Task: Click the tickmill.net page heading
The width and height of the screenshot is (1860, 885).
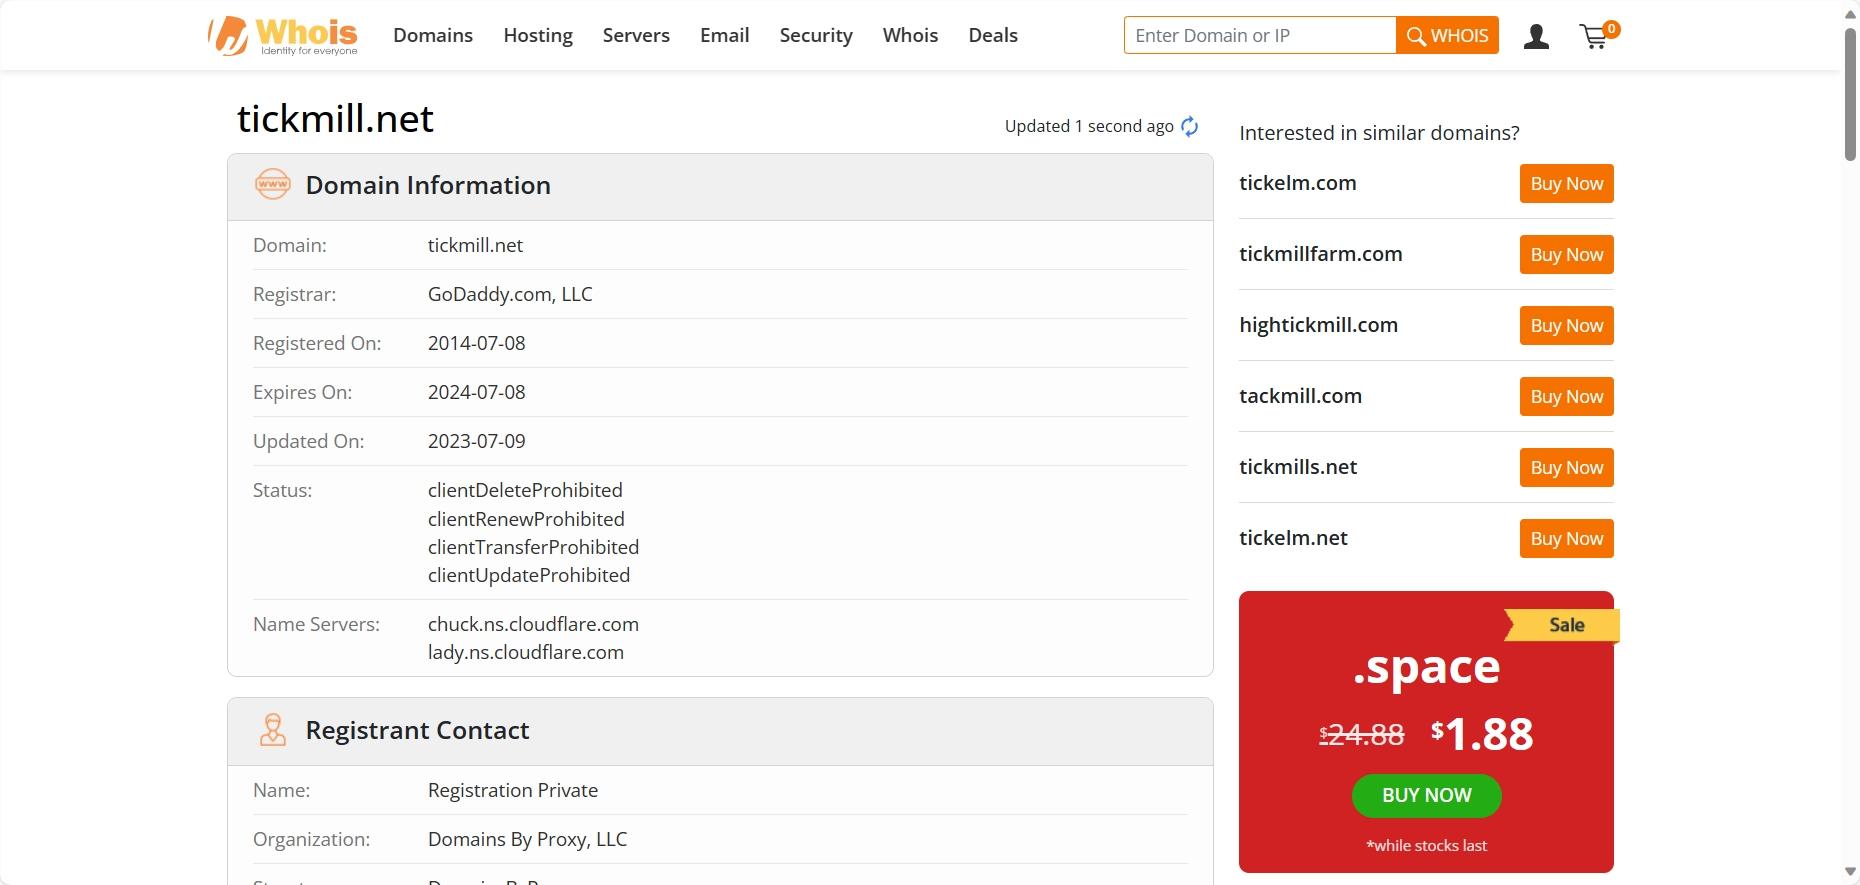Action: [335, 119]
